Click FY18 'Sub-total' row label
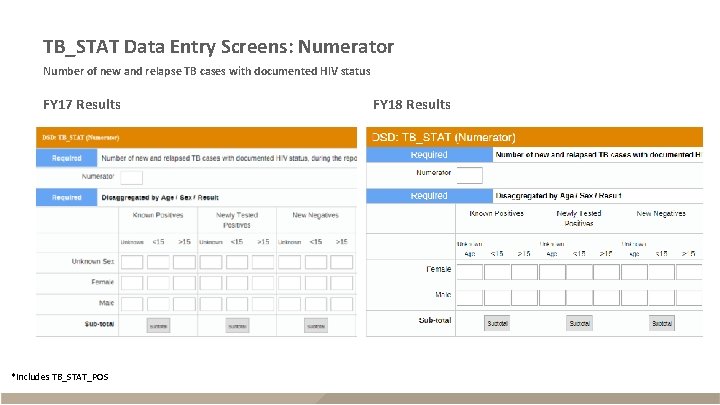This screenshot has width=720, height=405. [x=435, y=320]
